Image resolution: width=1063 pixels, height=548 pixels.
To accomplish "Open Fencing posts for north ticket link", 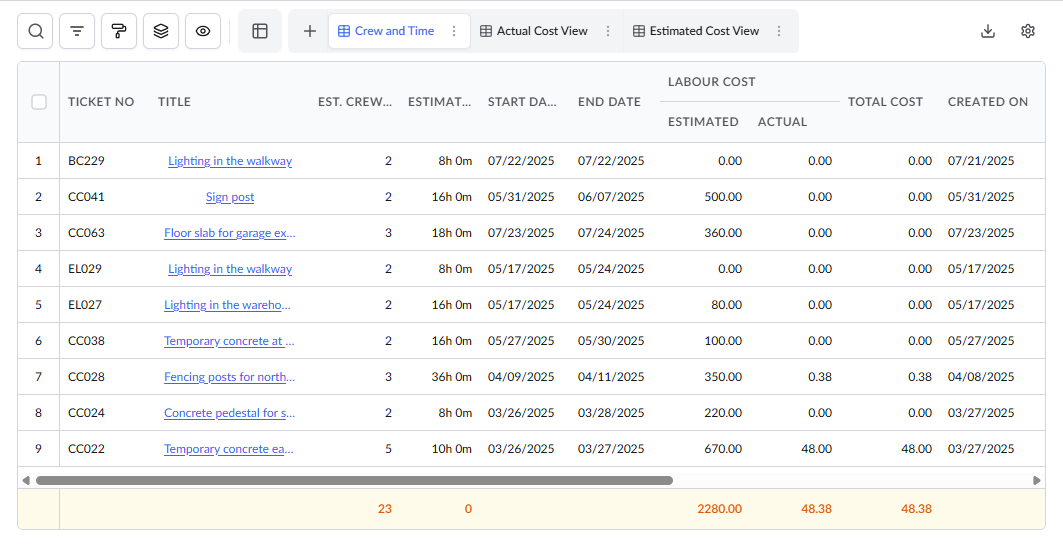I will pyautogui.click(x=229, y=376).
